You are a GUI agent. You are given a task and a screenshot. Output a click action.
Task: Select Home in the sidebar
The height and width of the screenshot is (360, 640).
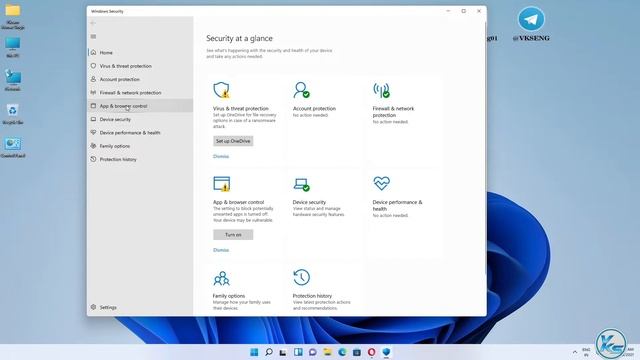pyautogui.click(x=140, y=53)
